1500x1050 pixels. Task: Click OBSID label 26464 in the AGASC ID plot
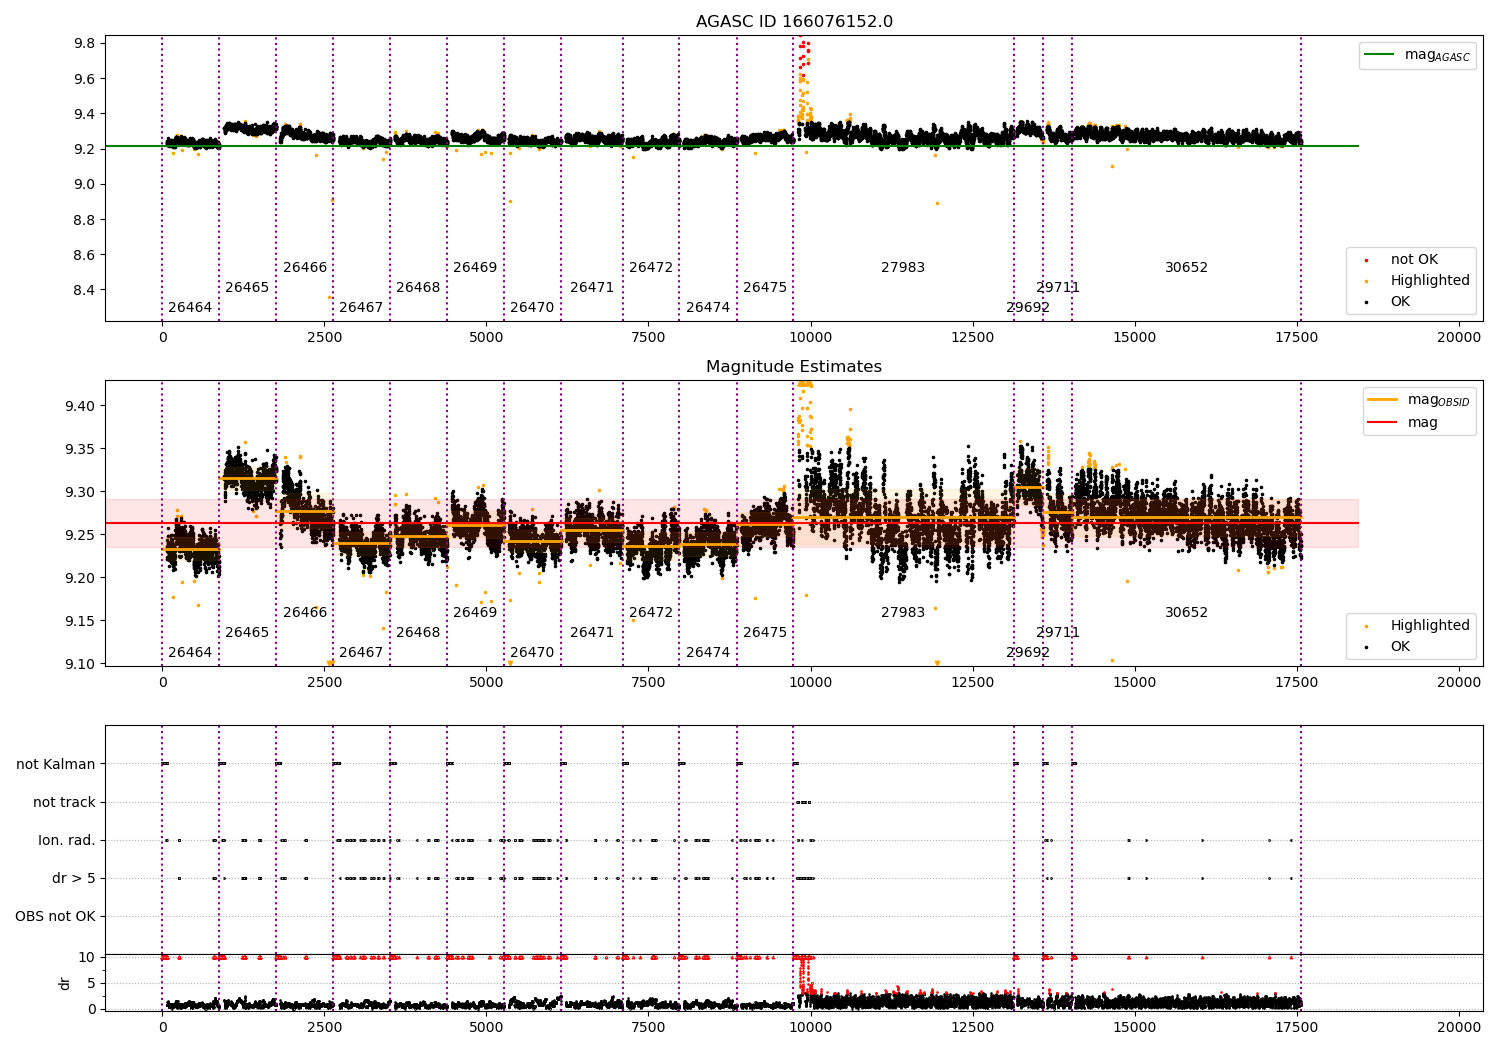[x=190, y=308]
